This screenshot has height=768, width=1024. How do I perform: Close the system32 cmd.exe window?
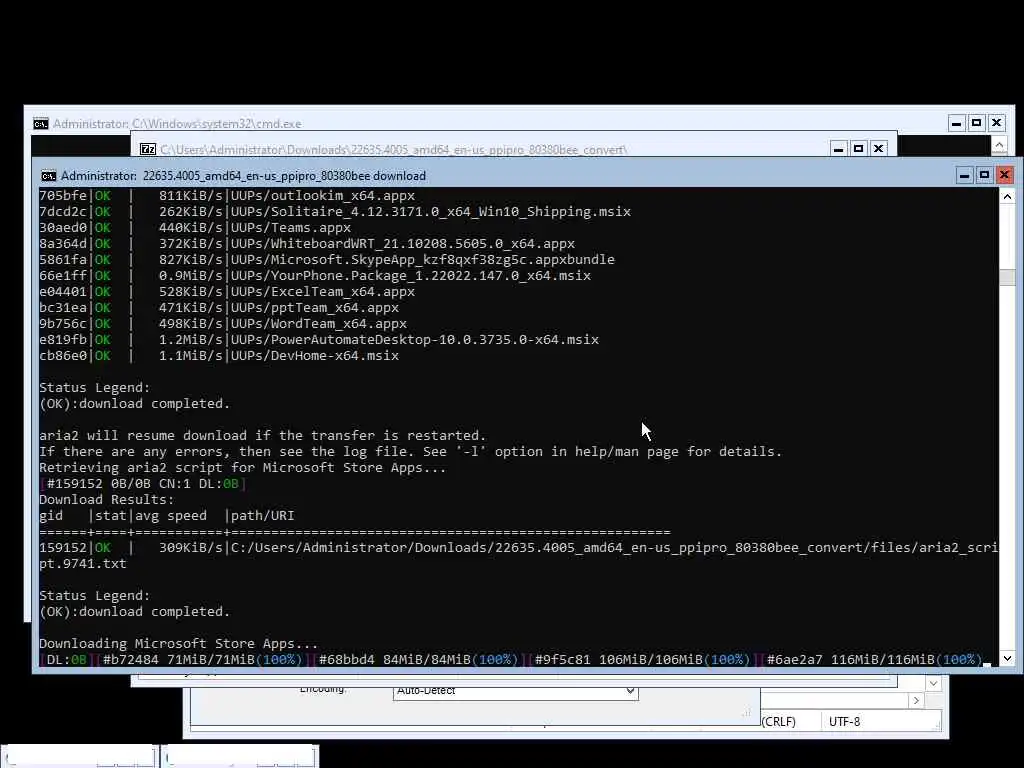997,123
